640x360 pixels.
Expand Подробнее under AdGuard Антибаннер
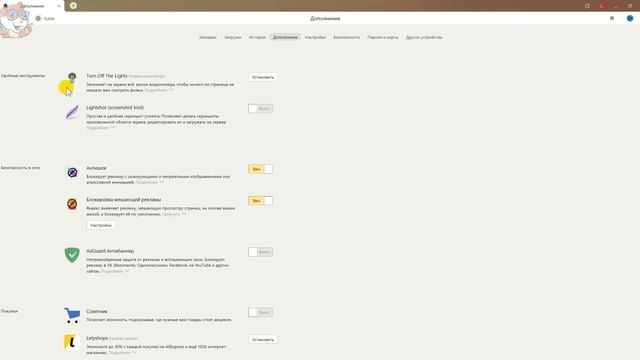coord(114,271)
